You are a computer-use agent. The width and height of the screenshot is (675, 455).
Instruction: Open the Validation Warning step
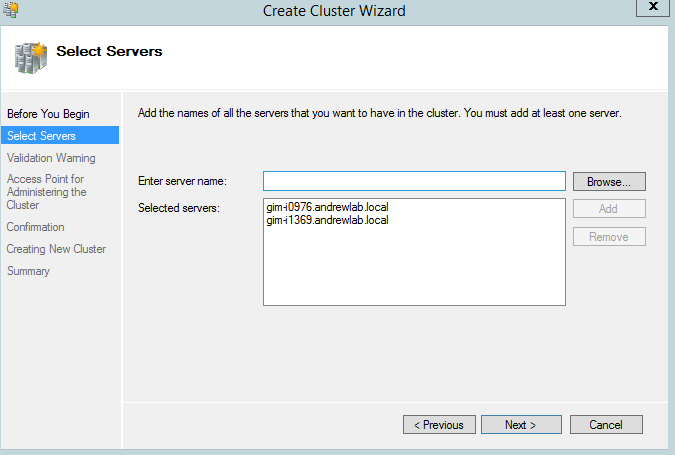[51, 158]
